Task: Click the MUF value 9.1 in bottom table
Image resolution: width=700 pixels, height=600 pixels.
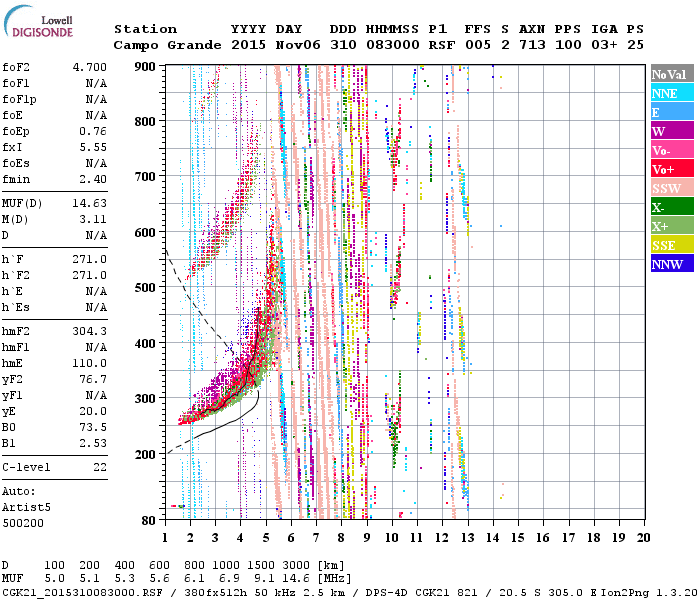Action: [264, 579]
